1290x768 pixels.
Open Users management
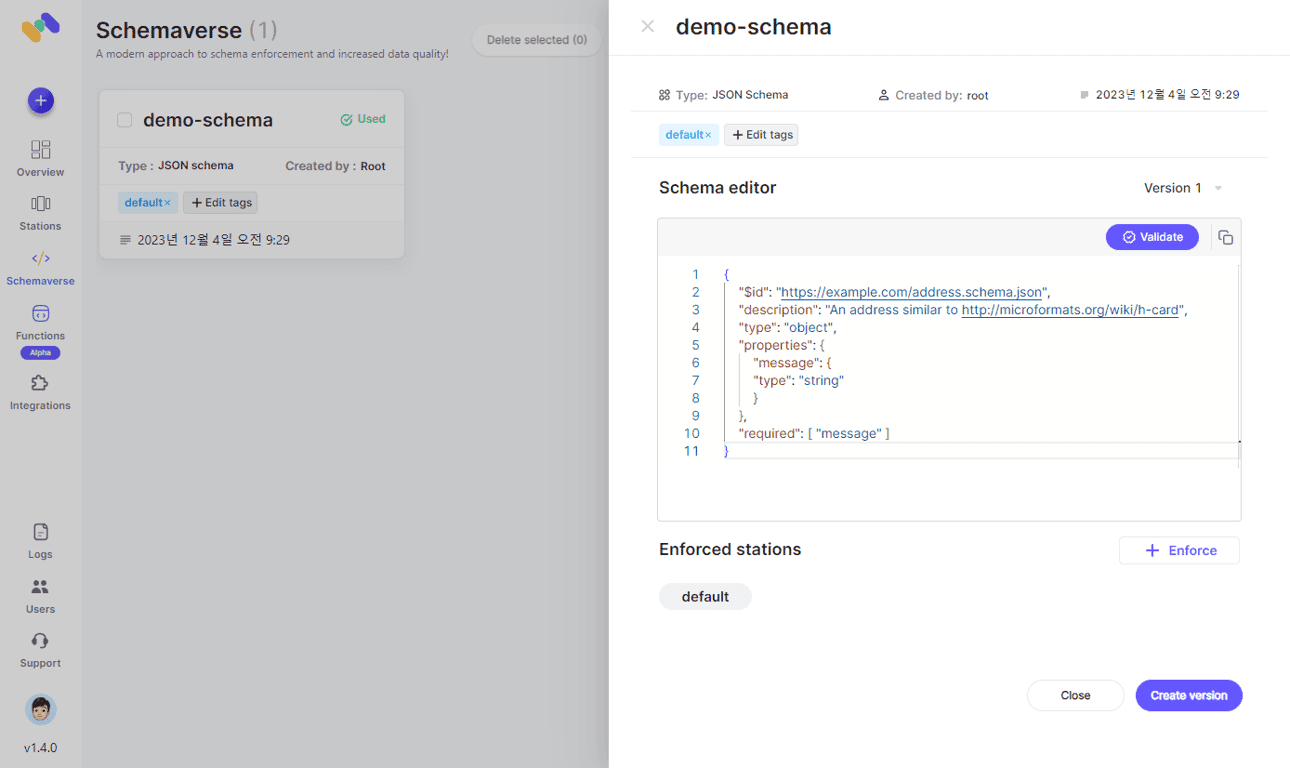(40, 596)
